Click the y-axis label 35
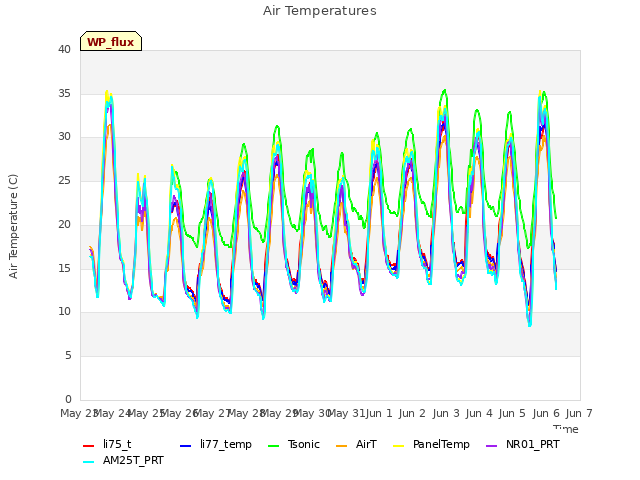640x480 pixels. [64, 93]
